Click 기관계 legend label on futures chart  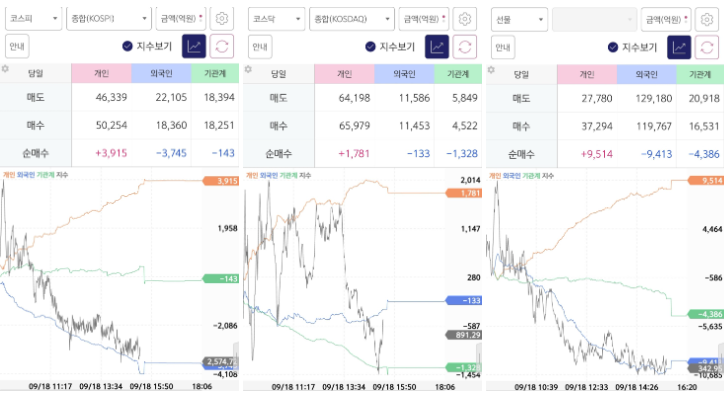pyautogui.click(x=531, y=176)
